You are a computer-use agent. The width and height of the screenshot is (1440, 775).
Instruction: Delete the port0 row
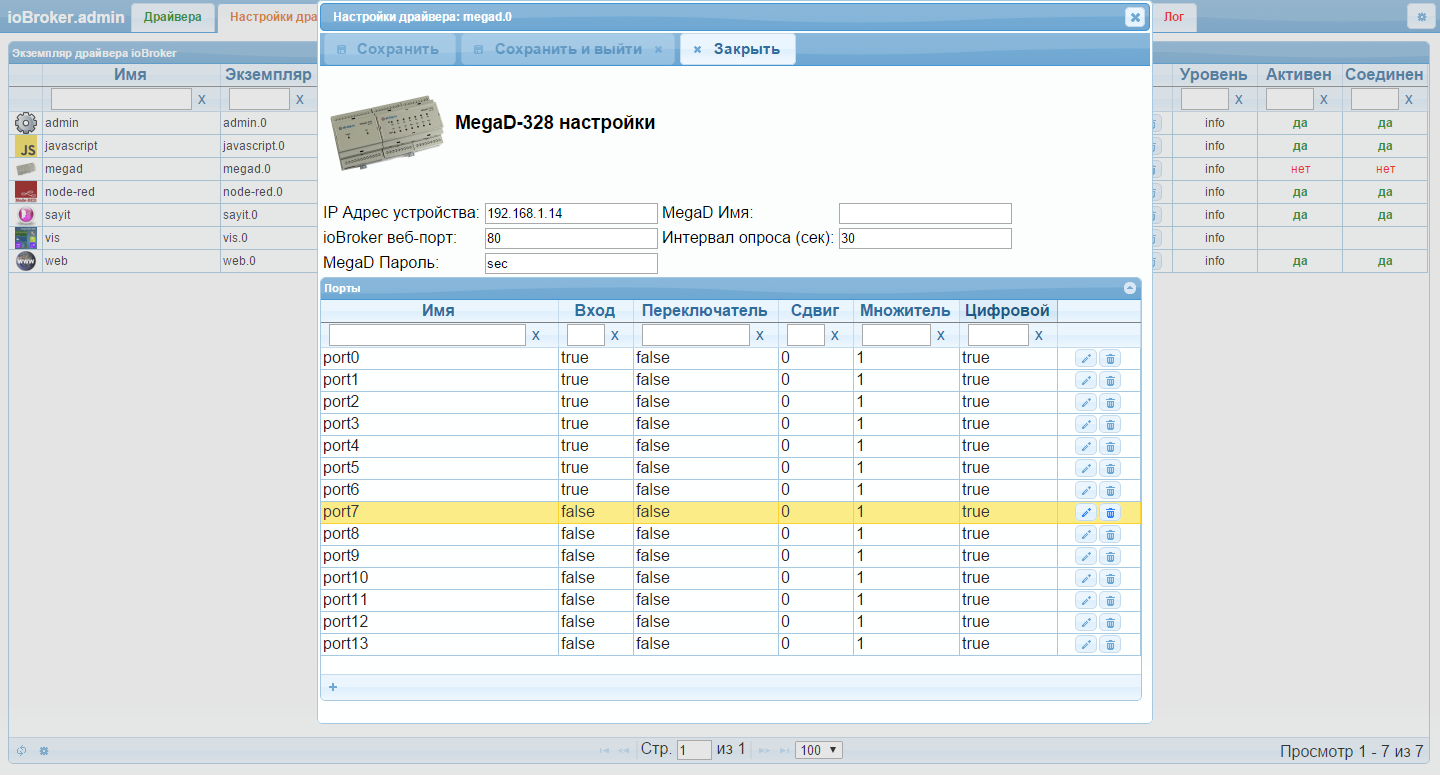coord(1110,358)
